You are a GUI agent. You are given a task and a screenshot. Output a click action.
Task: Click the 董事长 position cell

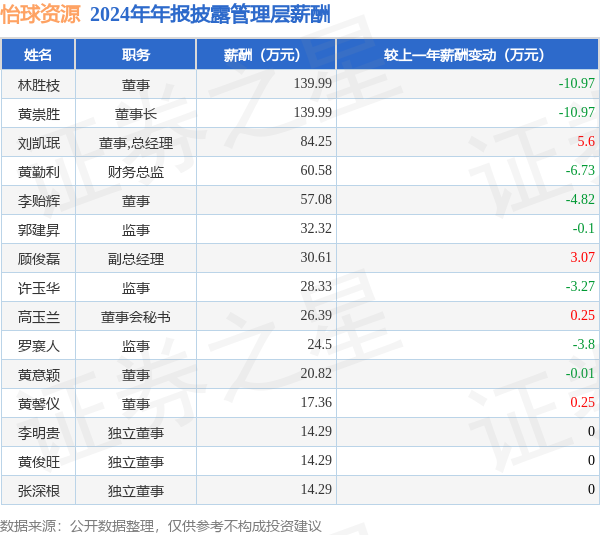pyautogui.click(x=136, y=114)
